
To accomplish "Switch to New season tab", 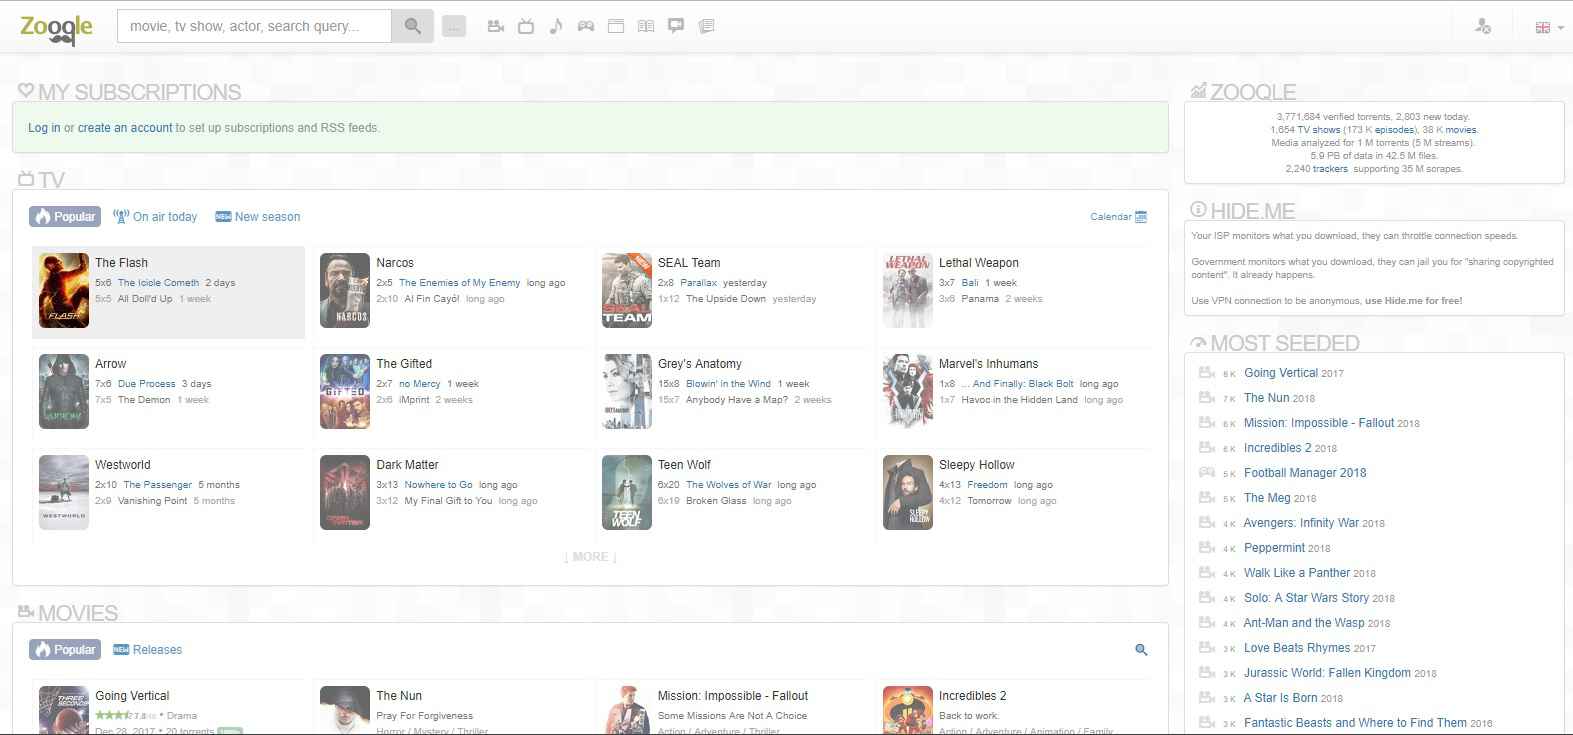I will click(258, 217).
